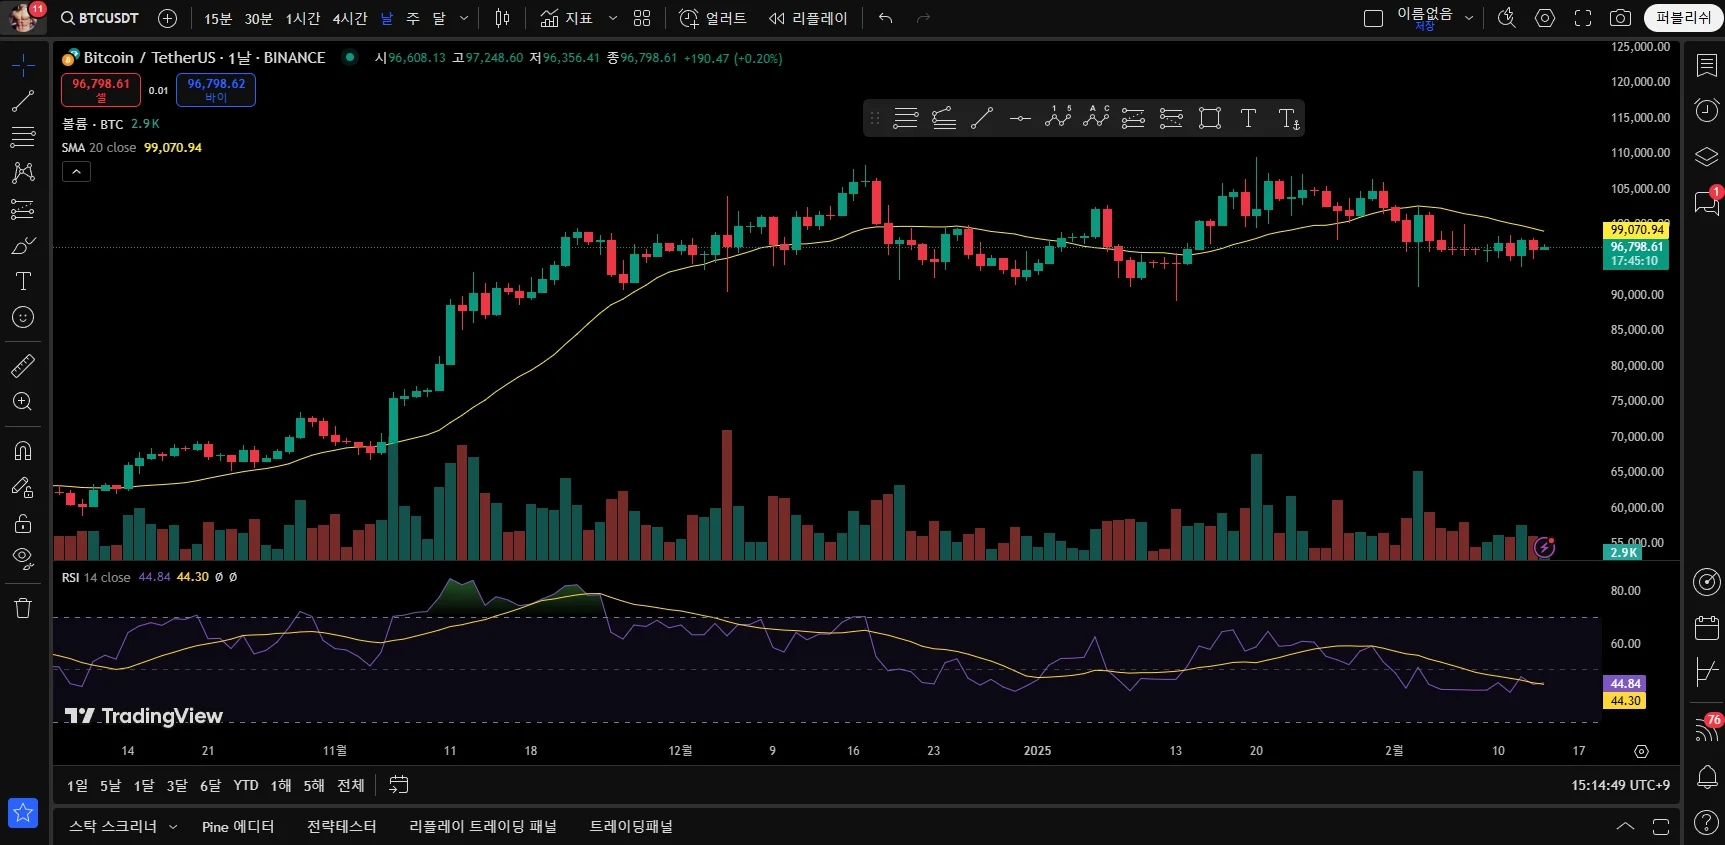Switch to the Pine 에디터 tab
This screenshot has width=1725, height=845.
coord(238,826)
